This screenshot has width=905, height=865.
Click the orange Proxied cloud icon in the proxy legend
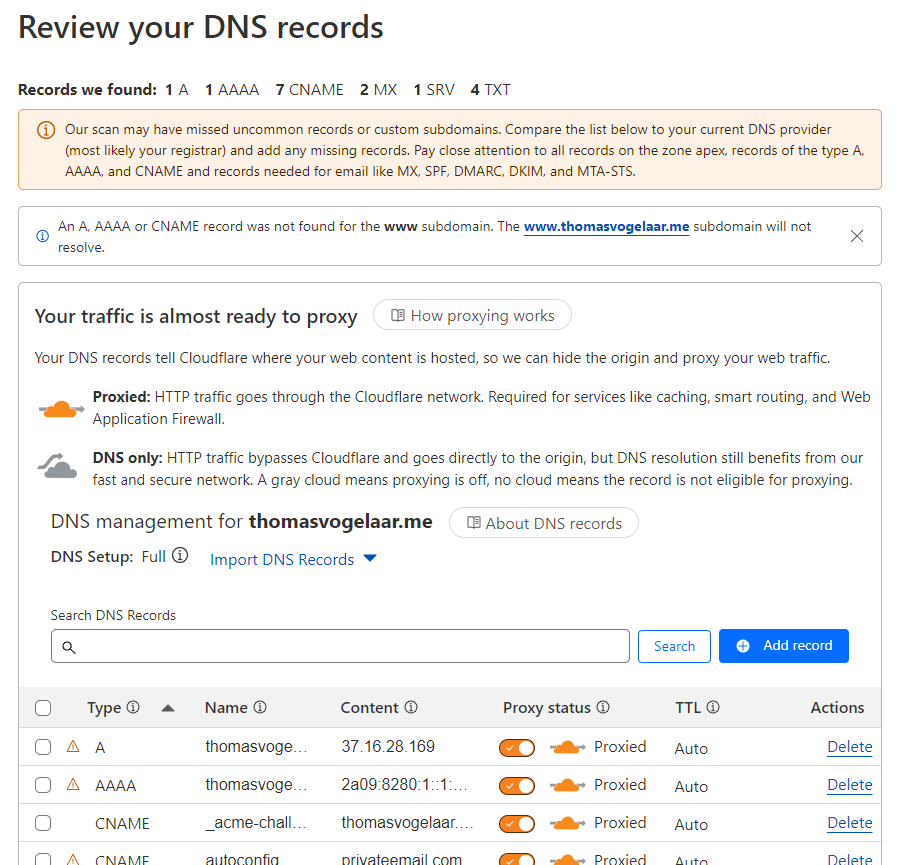tap(60, 408)
